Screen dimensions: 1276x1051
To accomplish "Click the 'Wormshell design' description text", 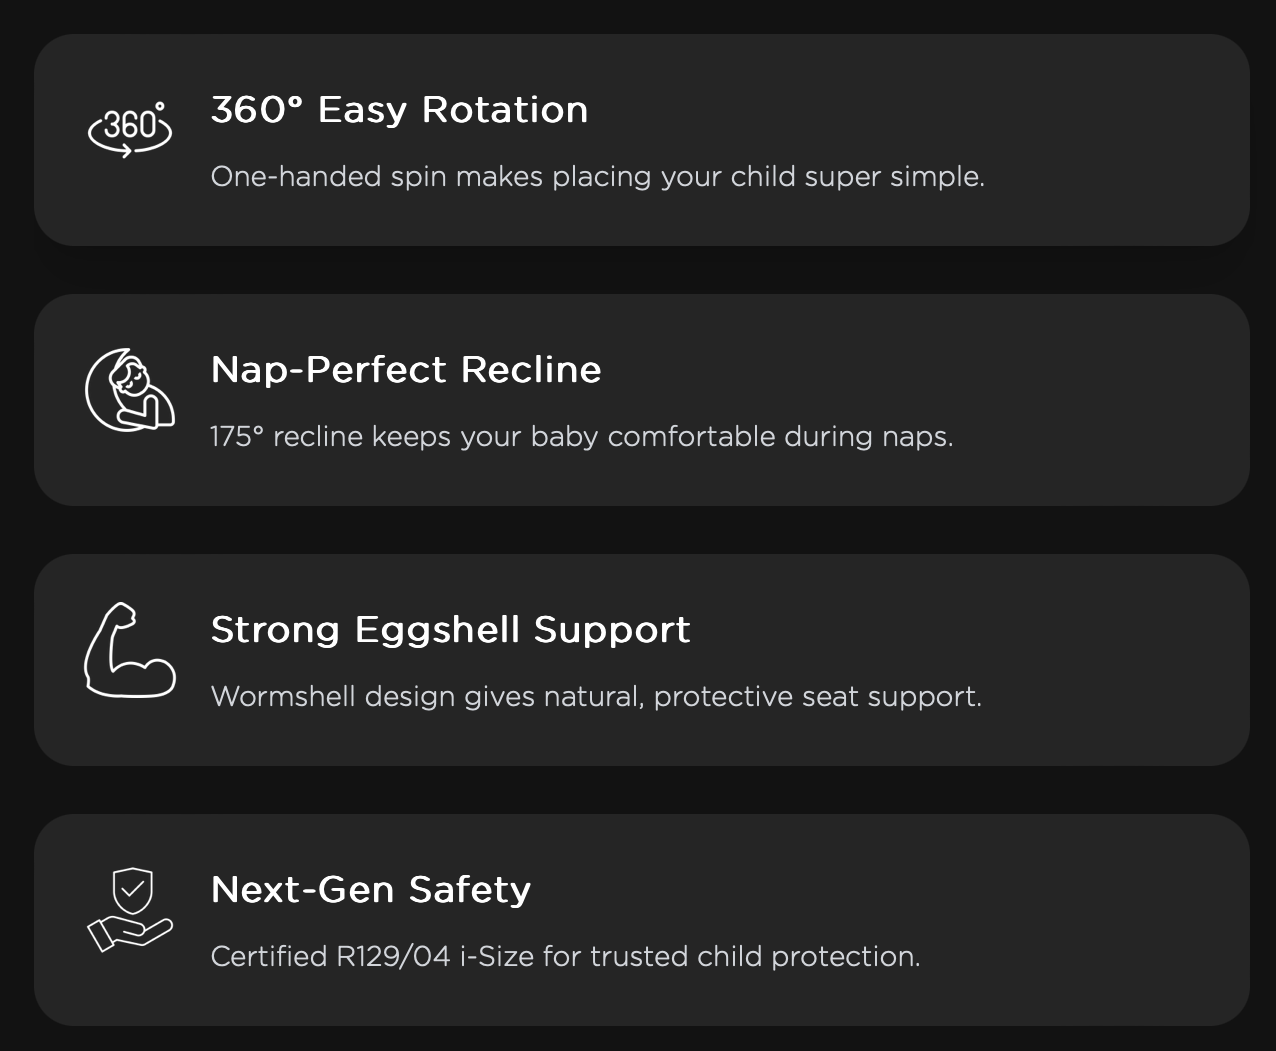I will coord(596,697).
